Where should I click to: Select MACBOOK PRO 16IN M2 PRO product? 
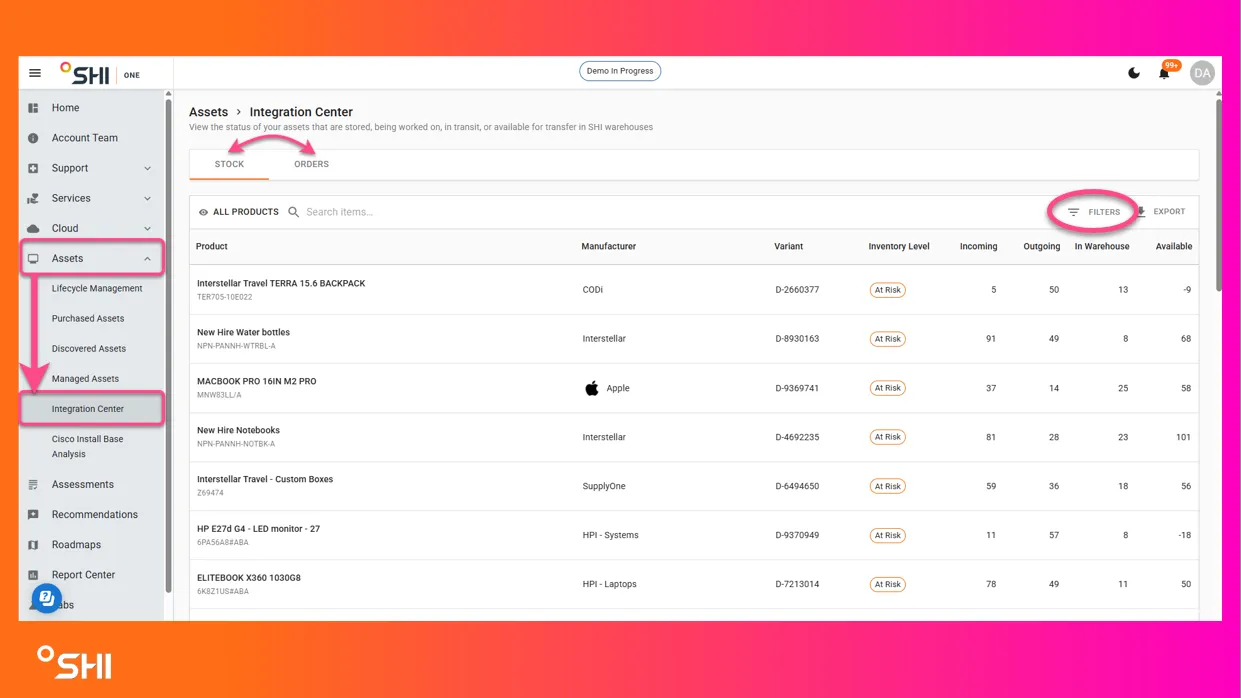coord(256,381)
